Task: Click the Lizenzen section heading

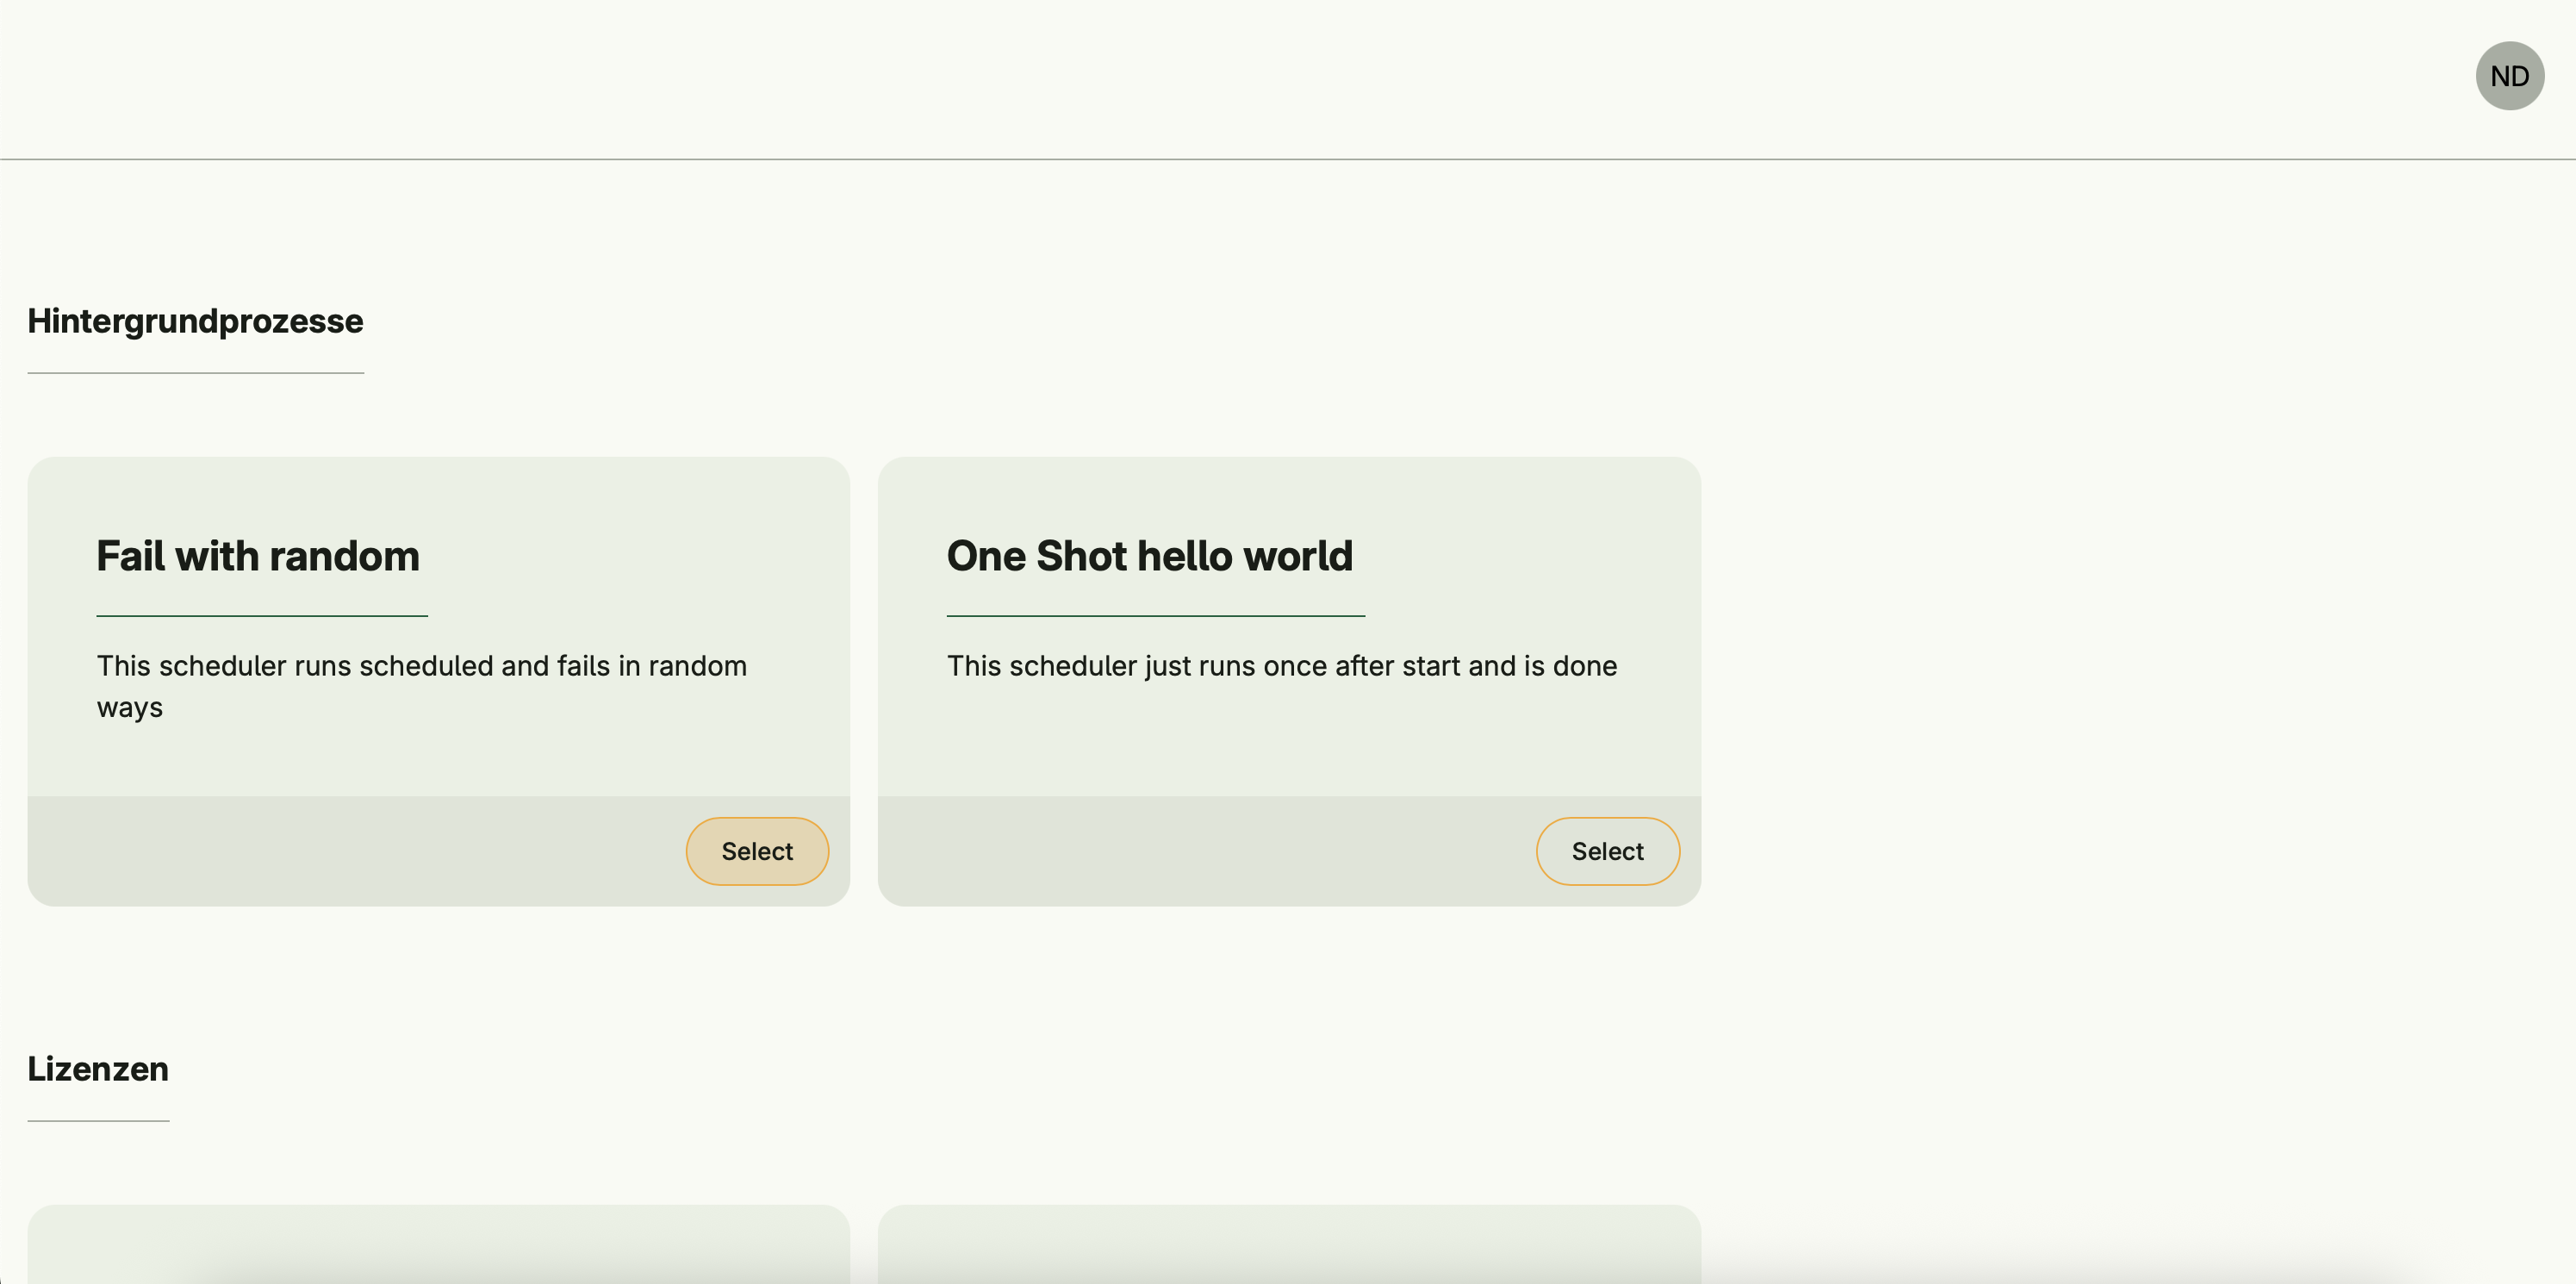Action: pos(98,1069)
